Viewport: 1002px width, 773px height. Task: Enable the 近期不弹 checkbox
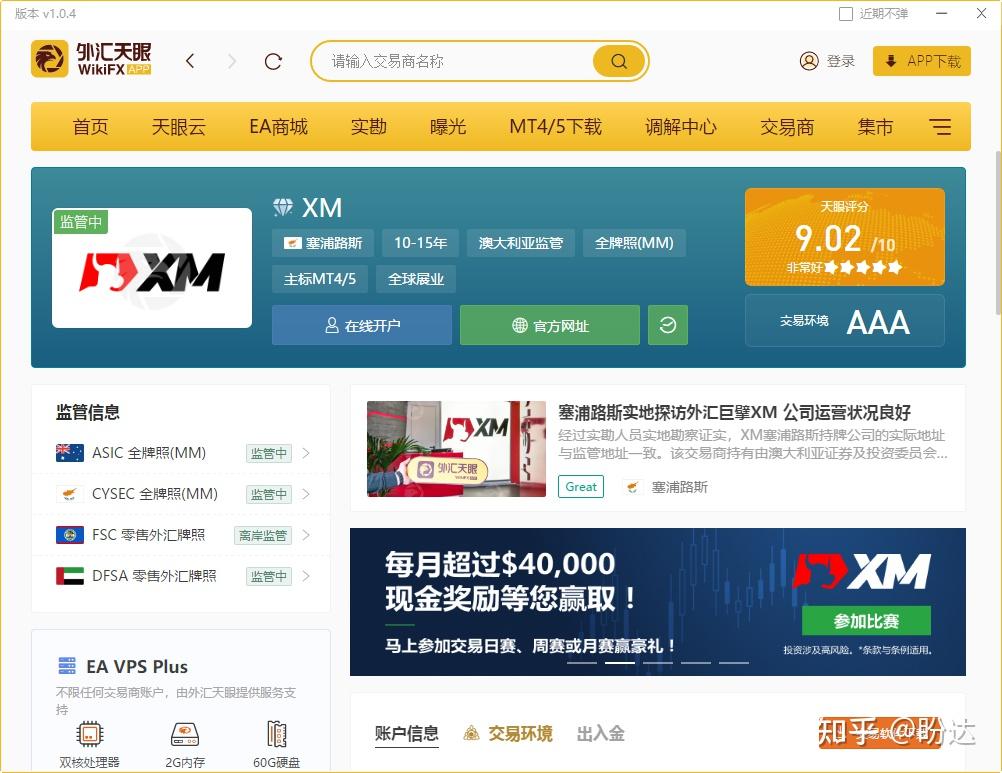(x=845, y=13)
